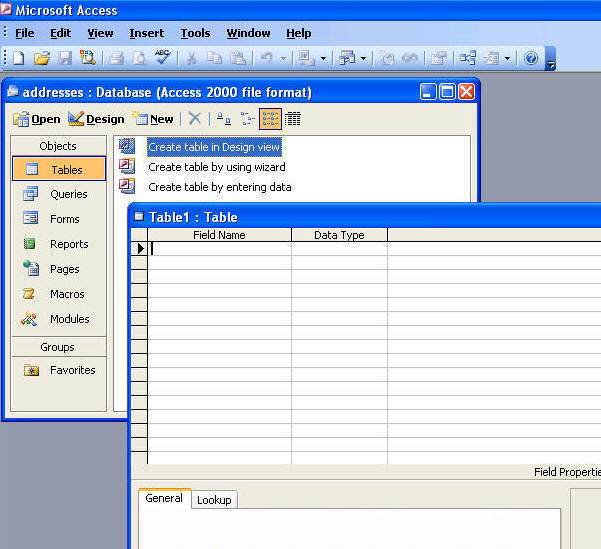Click the Groups bar header
This screenshot has width=601, height=549.
pos(58,347)
